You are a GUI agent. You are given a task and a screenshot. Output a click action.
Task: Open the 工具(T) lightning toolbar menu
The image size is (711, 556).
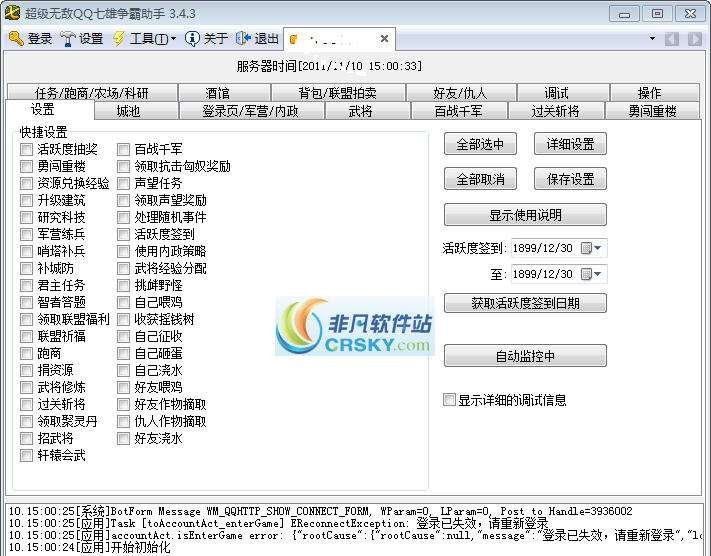coord(119,39)
